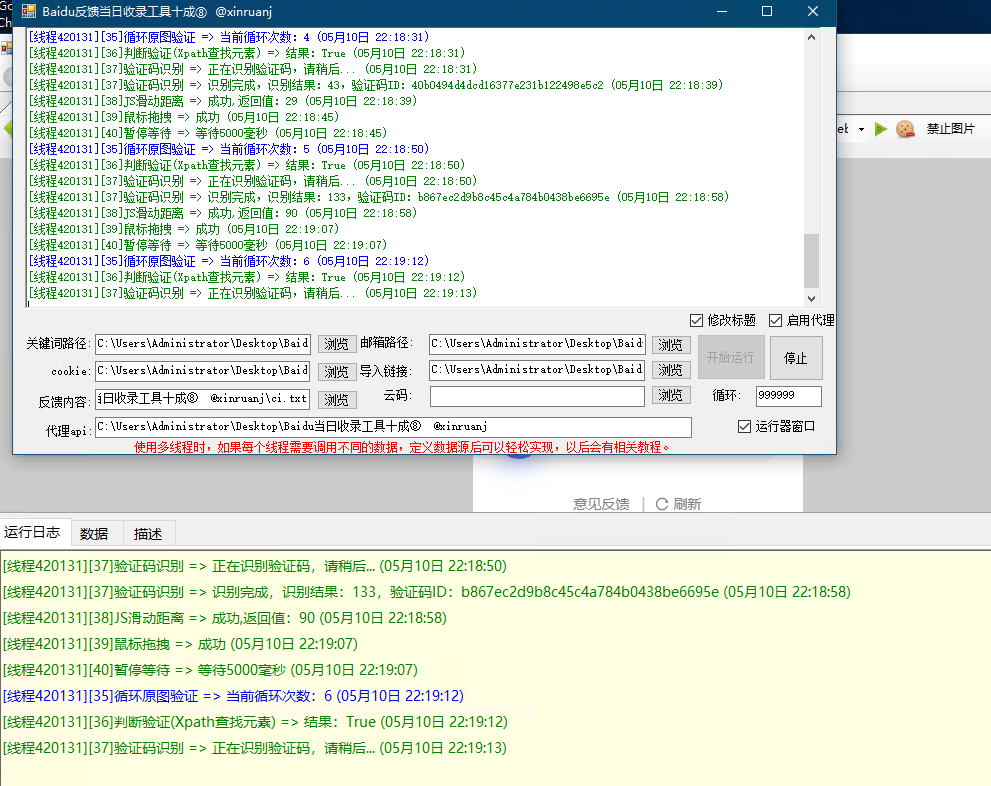Click the 判断验证 log line timed 22:18:50
This screenshot has height=786, width=991.
point(246,166)
